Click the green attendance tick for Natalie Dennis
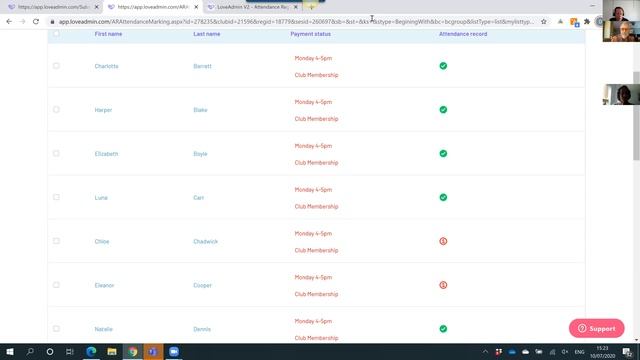This screenshot has height=360, width=640. (x=443, y=329)
